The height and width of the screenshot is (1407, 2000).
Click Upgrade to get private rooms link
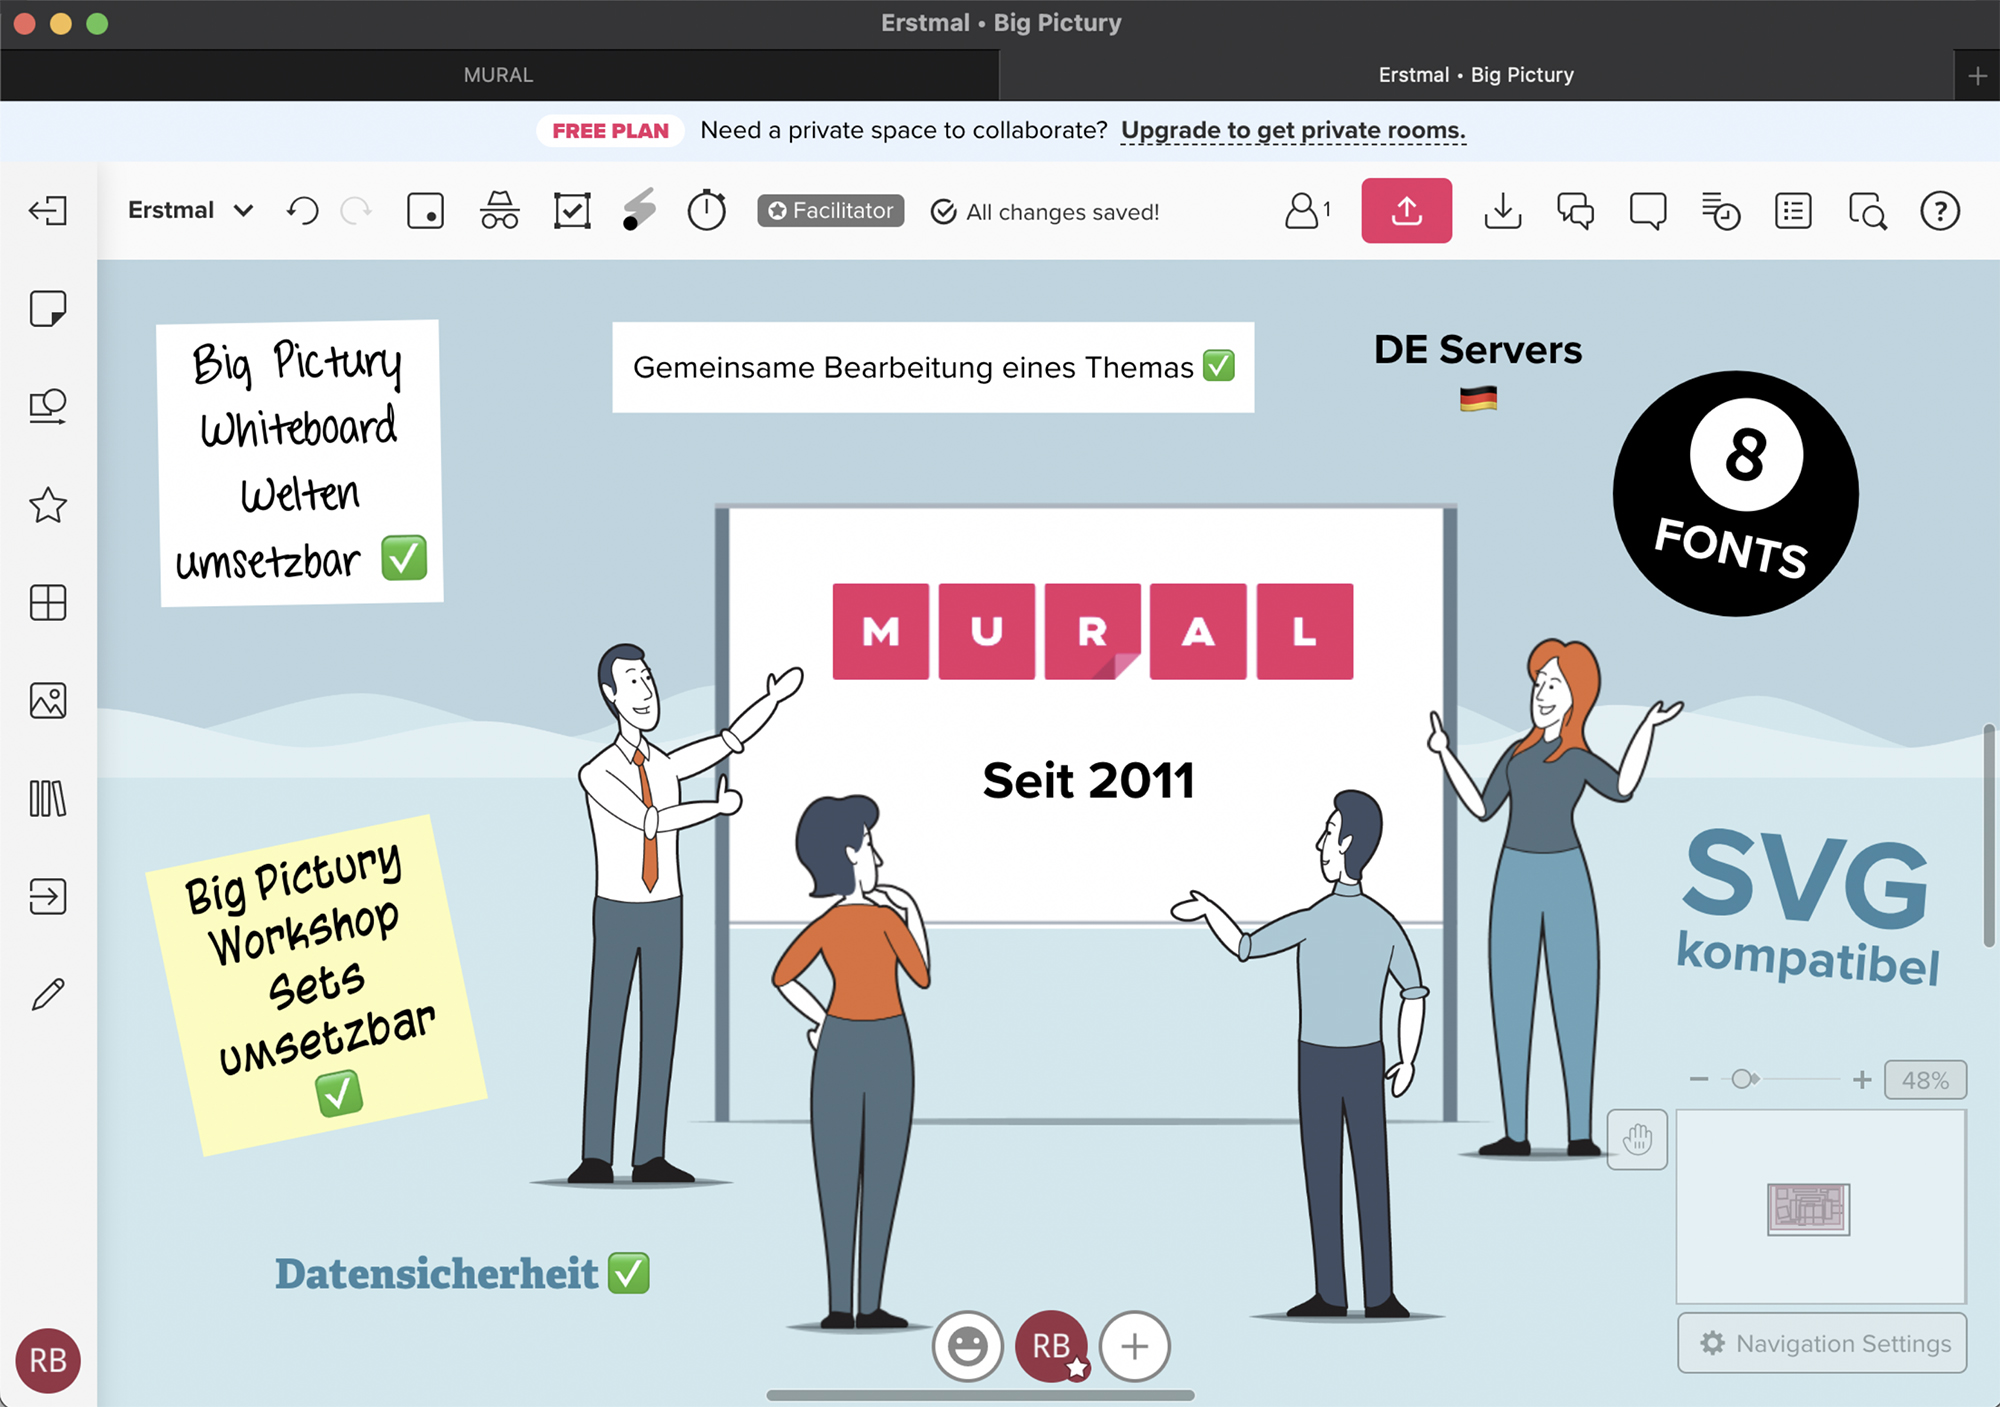[x=1292, y=131]
